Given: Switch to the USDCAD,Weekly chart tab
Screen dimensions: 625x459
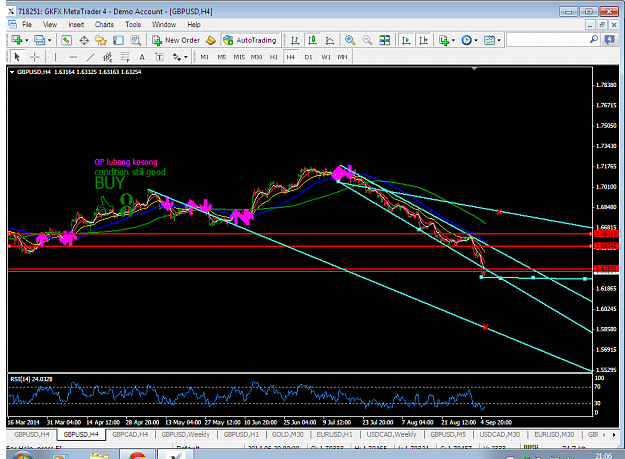Looking at the screenshot, I should [391, 434].
